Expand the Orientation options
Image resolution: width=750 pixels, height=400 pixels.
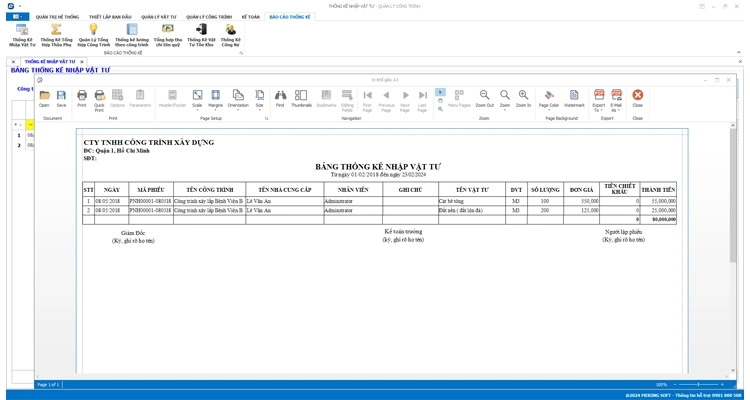coord(238,97)
